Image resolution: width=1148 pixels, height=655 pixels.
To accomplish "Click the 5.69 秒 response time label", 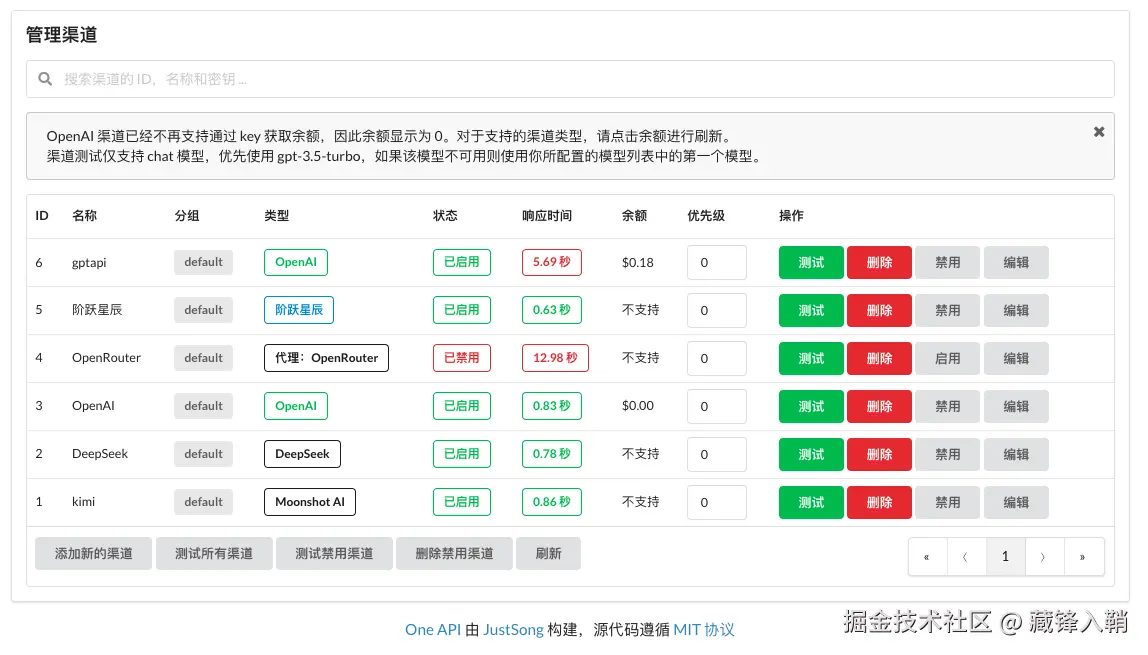I will click(x=551, y=262).
